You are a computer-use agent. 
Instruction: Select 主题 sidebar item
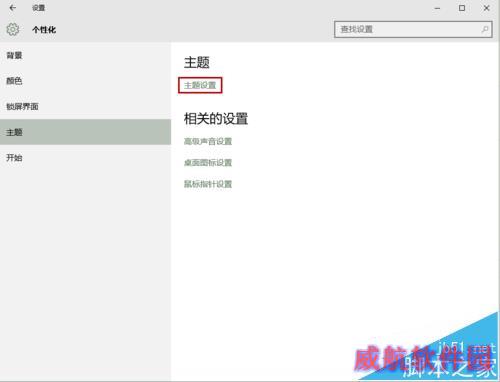coord(85,132)
